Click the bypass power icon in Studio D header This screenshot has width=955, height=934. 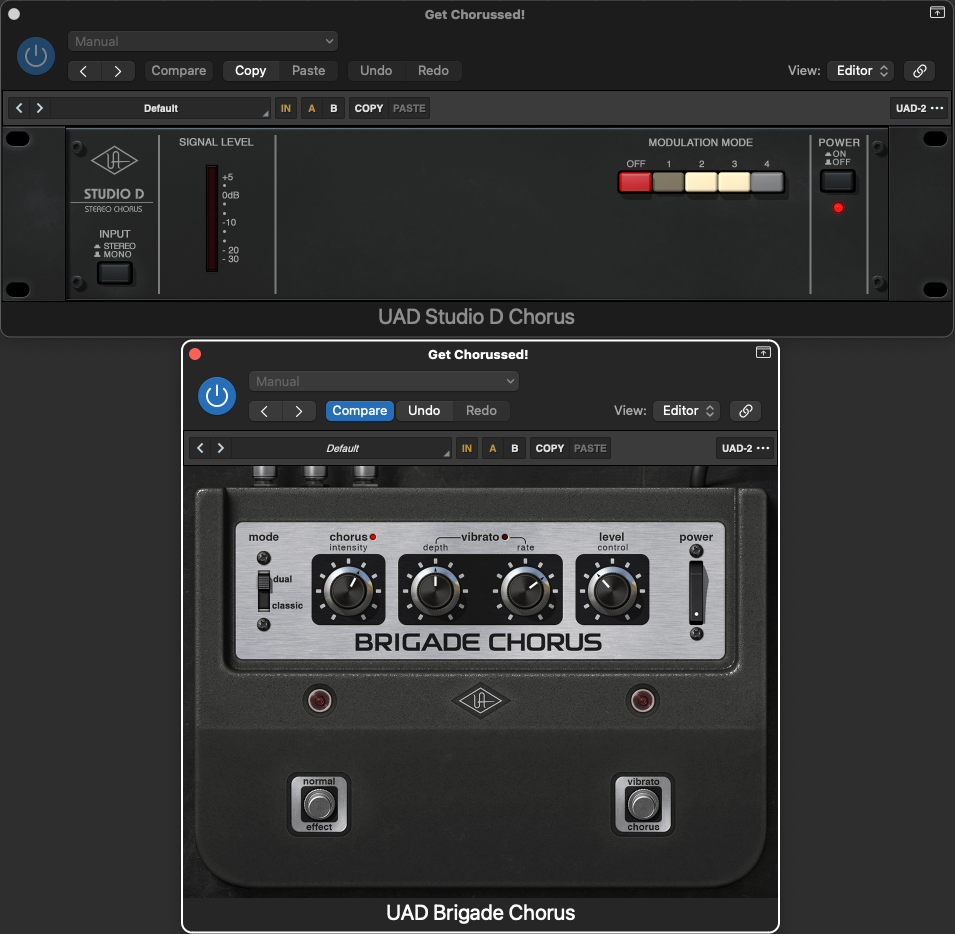[36, 56]
